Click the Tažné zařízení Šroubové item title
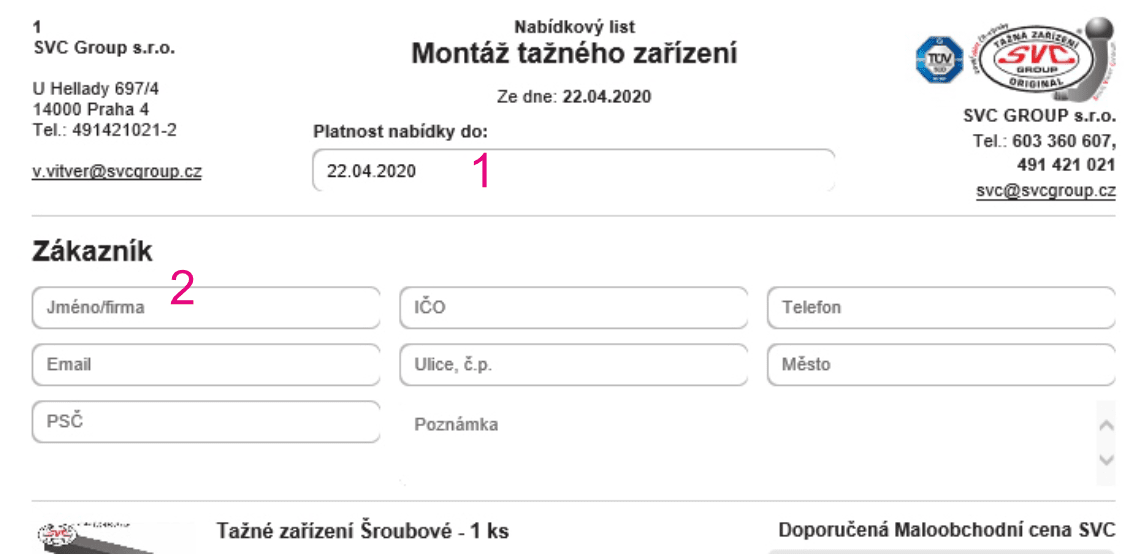The height and width of the screenshot is (560, 1141). tap(363, 532)
